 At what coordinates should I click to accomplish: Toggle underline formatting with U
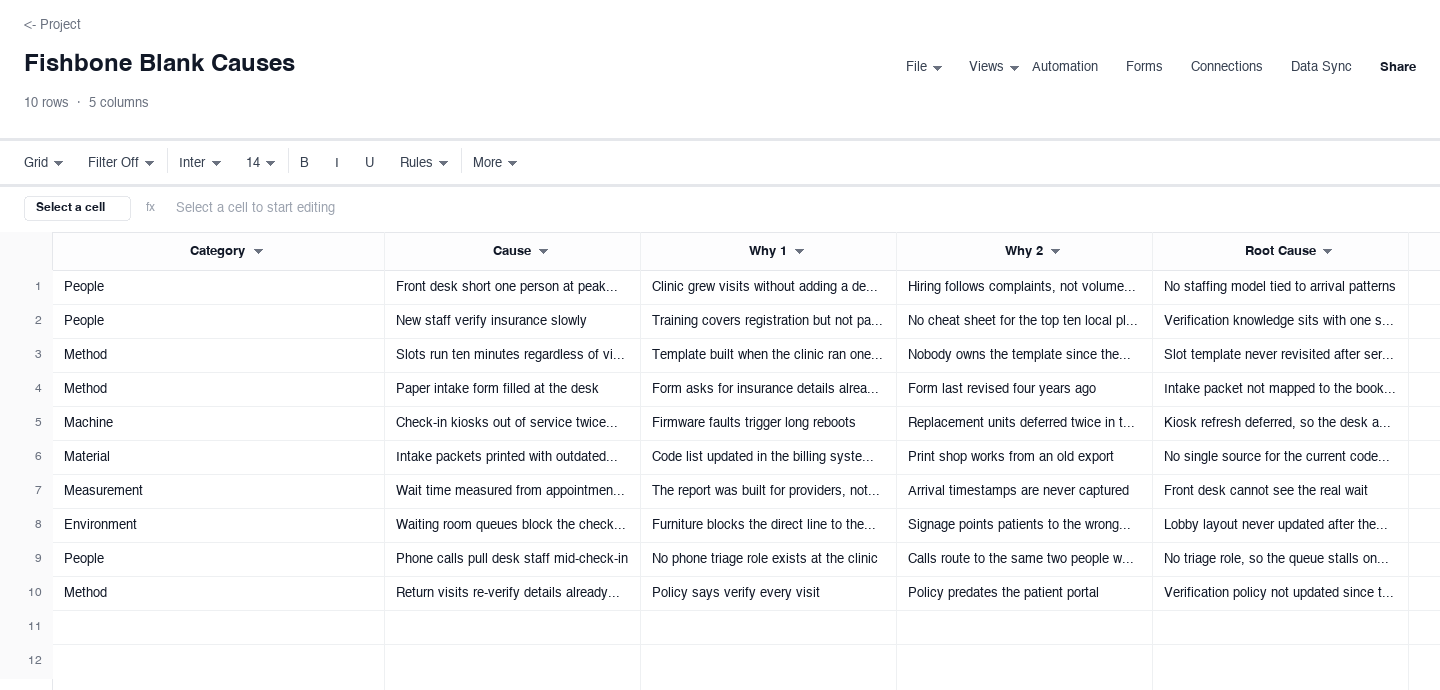[x=370, y=162]
